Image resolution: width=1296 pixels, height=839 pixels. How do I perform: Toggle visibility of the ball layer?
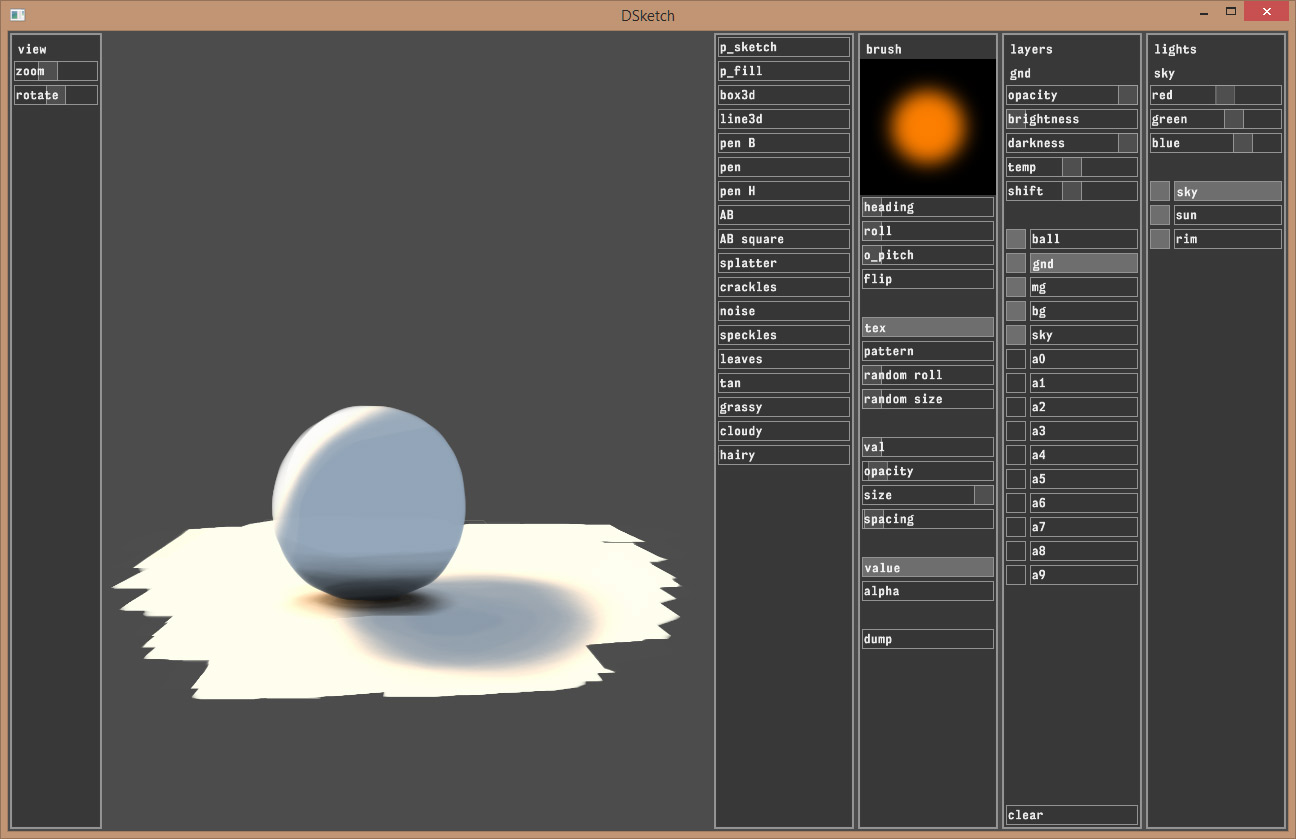coord(1015,239)
